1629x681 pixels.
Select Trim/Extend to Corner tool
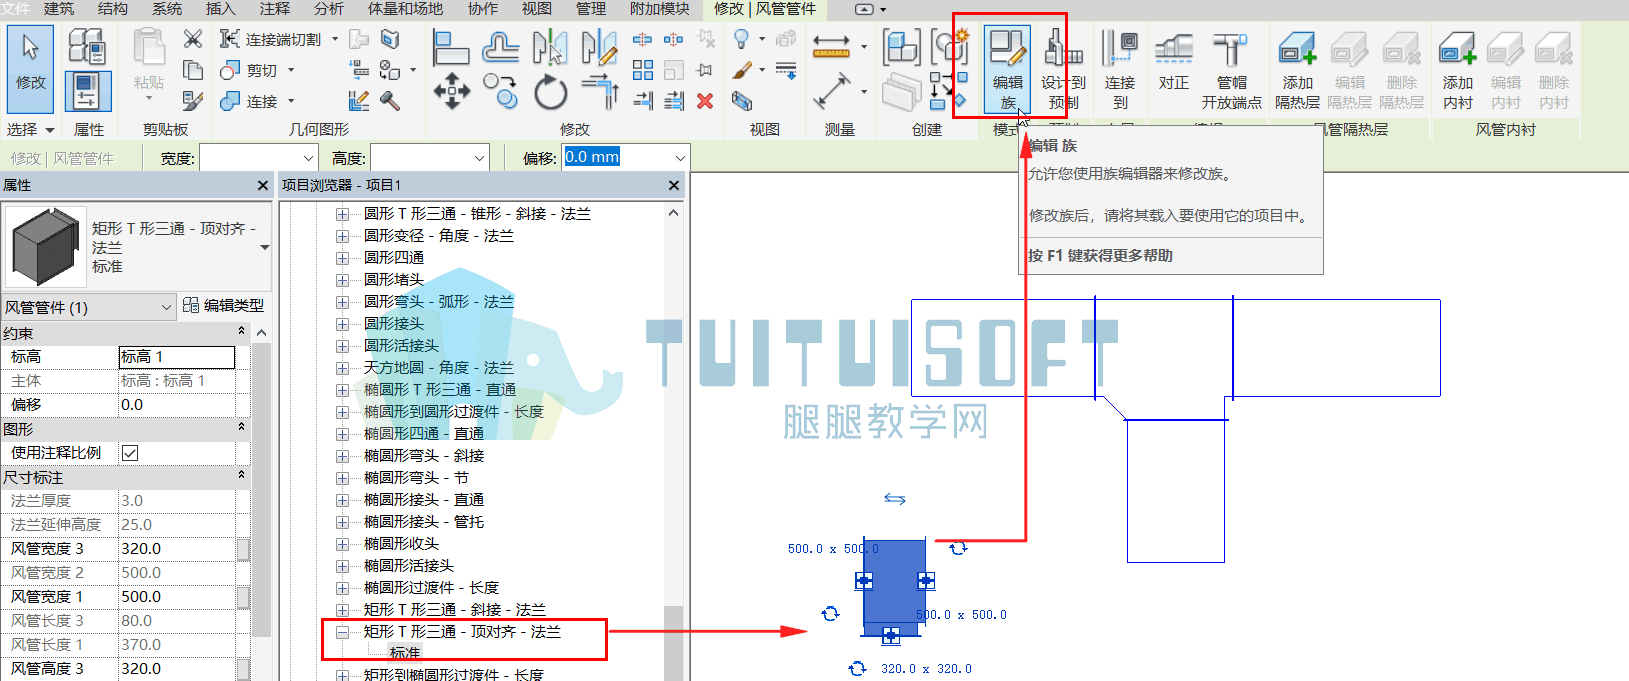point(600,91)
